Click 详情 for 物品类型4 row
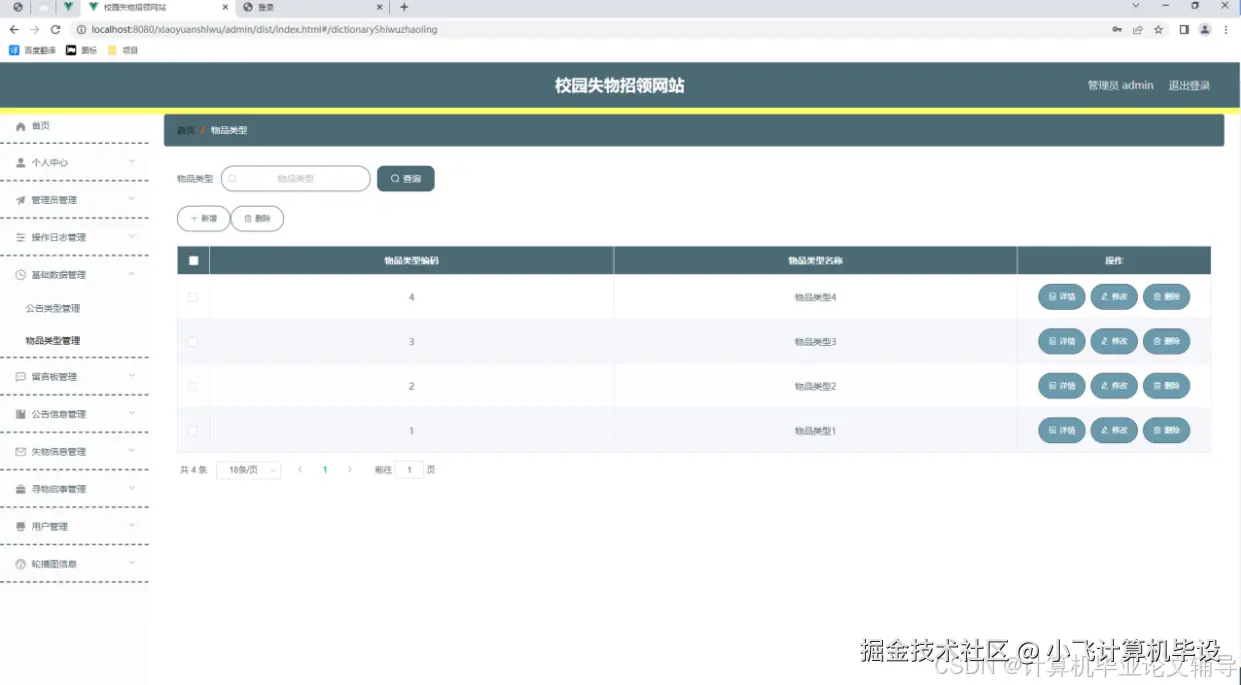 pos(1062,297)
